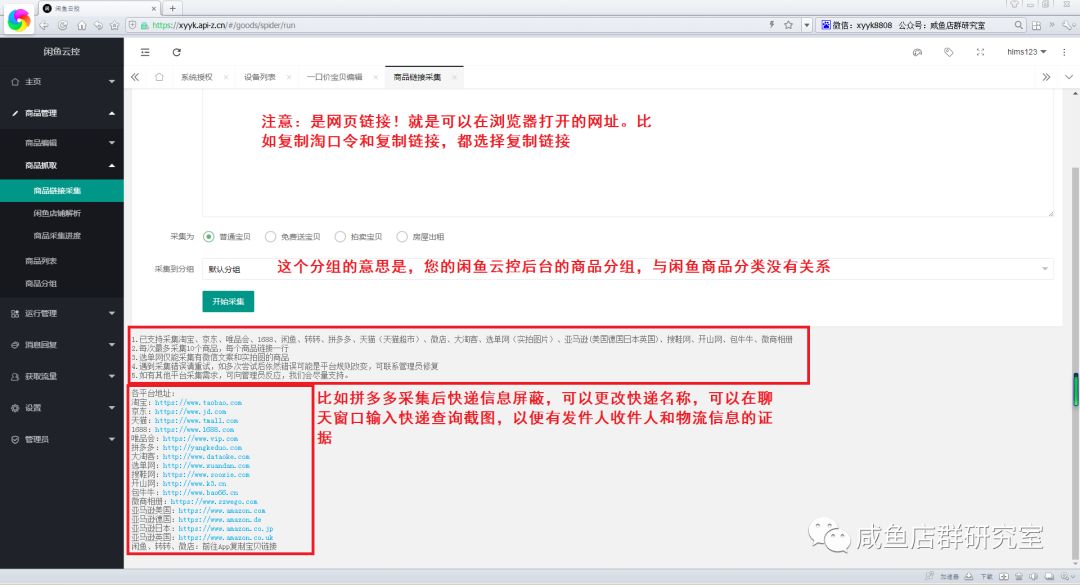
Task: Bookmark the page with the address bar star
Action: [788, 24]
